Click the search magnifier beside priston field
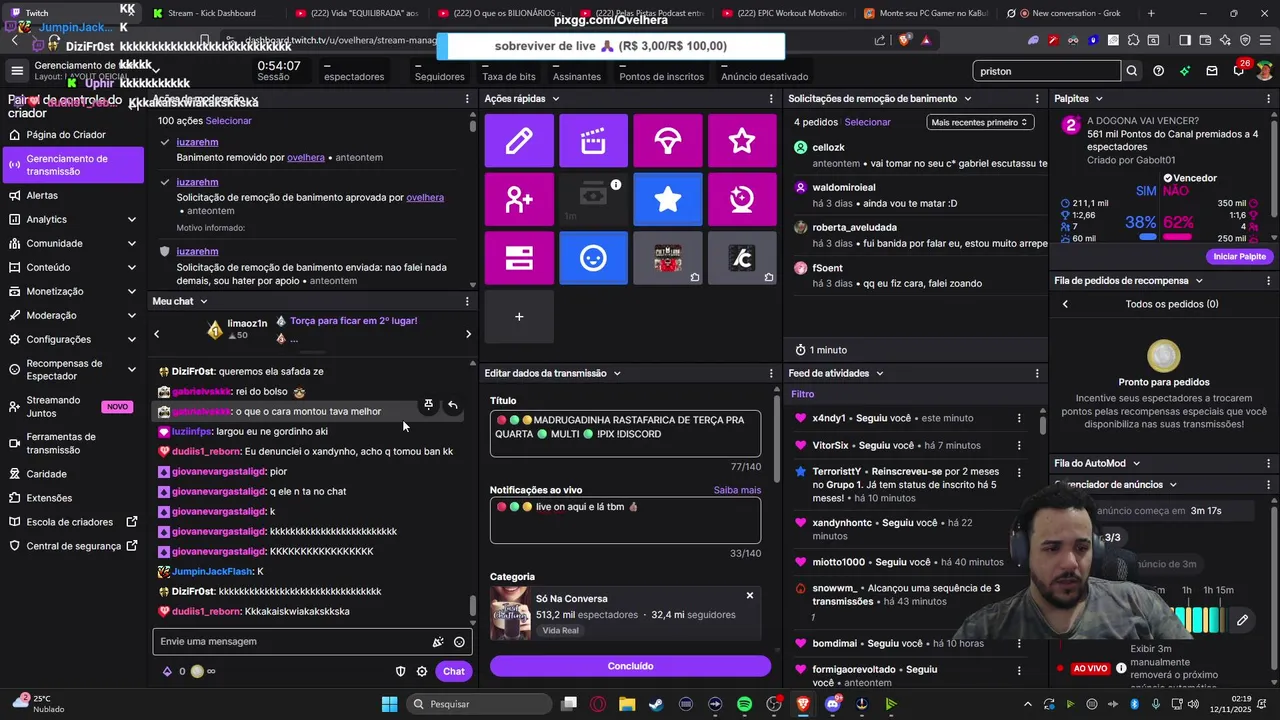Image resolution: width=1280 pixels, height=720 pixels. click(x=1132, y=71)
